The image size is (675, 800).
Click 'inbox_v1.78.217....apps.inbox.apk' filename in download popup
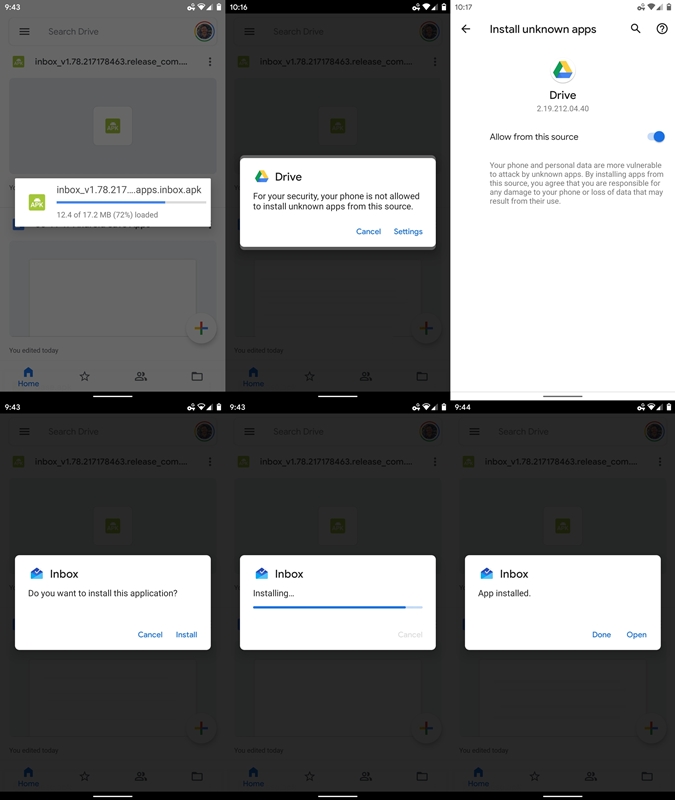tap(129, 190)
